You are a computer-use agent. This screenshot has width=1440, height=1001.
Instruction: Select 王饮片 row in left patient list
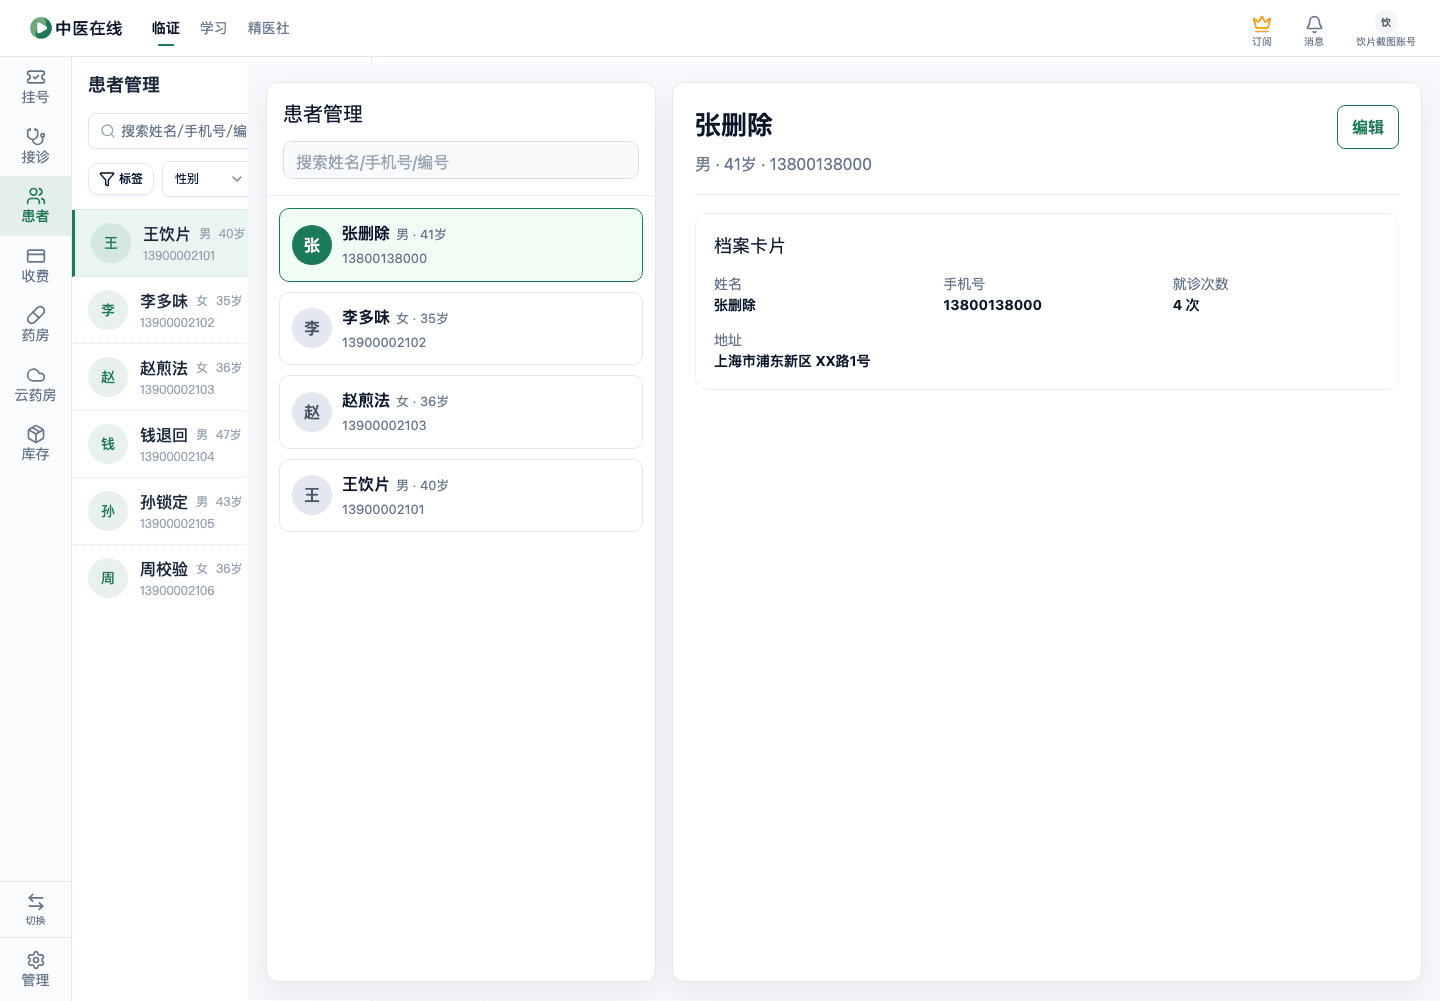160,243
